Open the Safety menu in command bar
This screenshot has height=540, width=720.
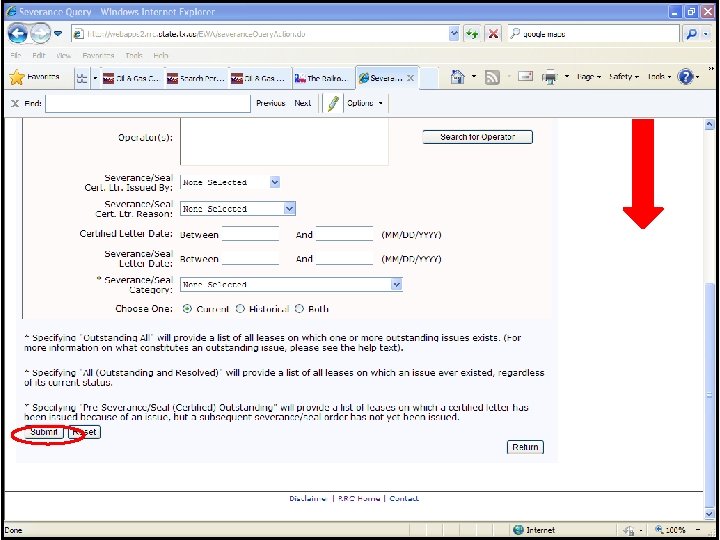pos(624,77)
